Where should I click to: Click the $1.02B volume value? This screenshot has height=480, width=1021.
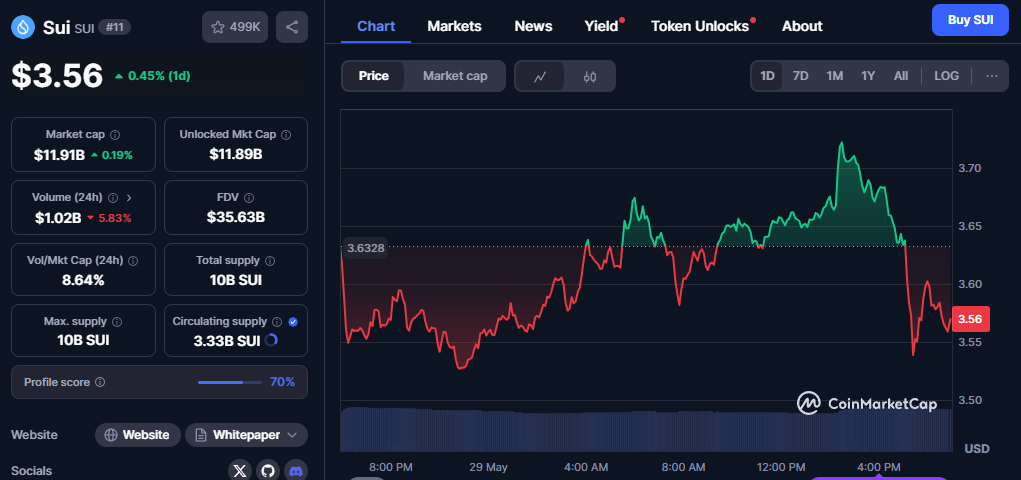click(58, 218)
